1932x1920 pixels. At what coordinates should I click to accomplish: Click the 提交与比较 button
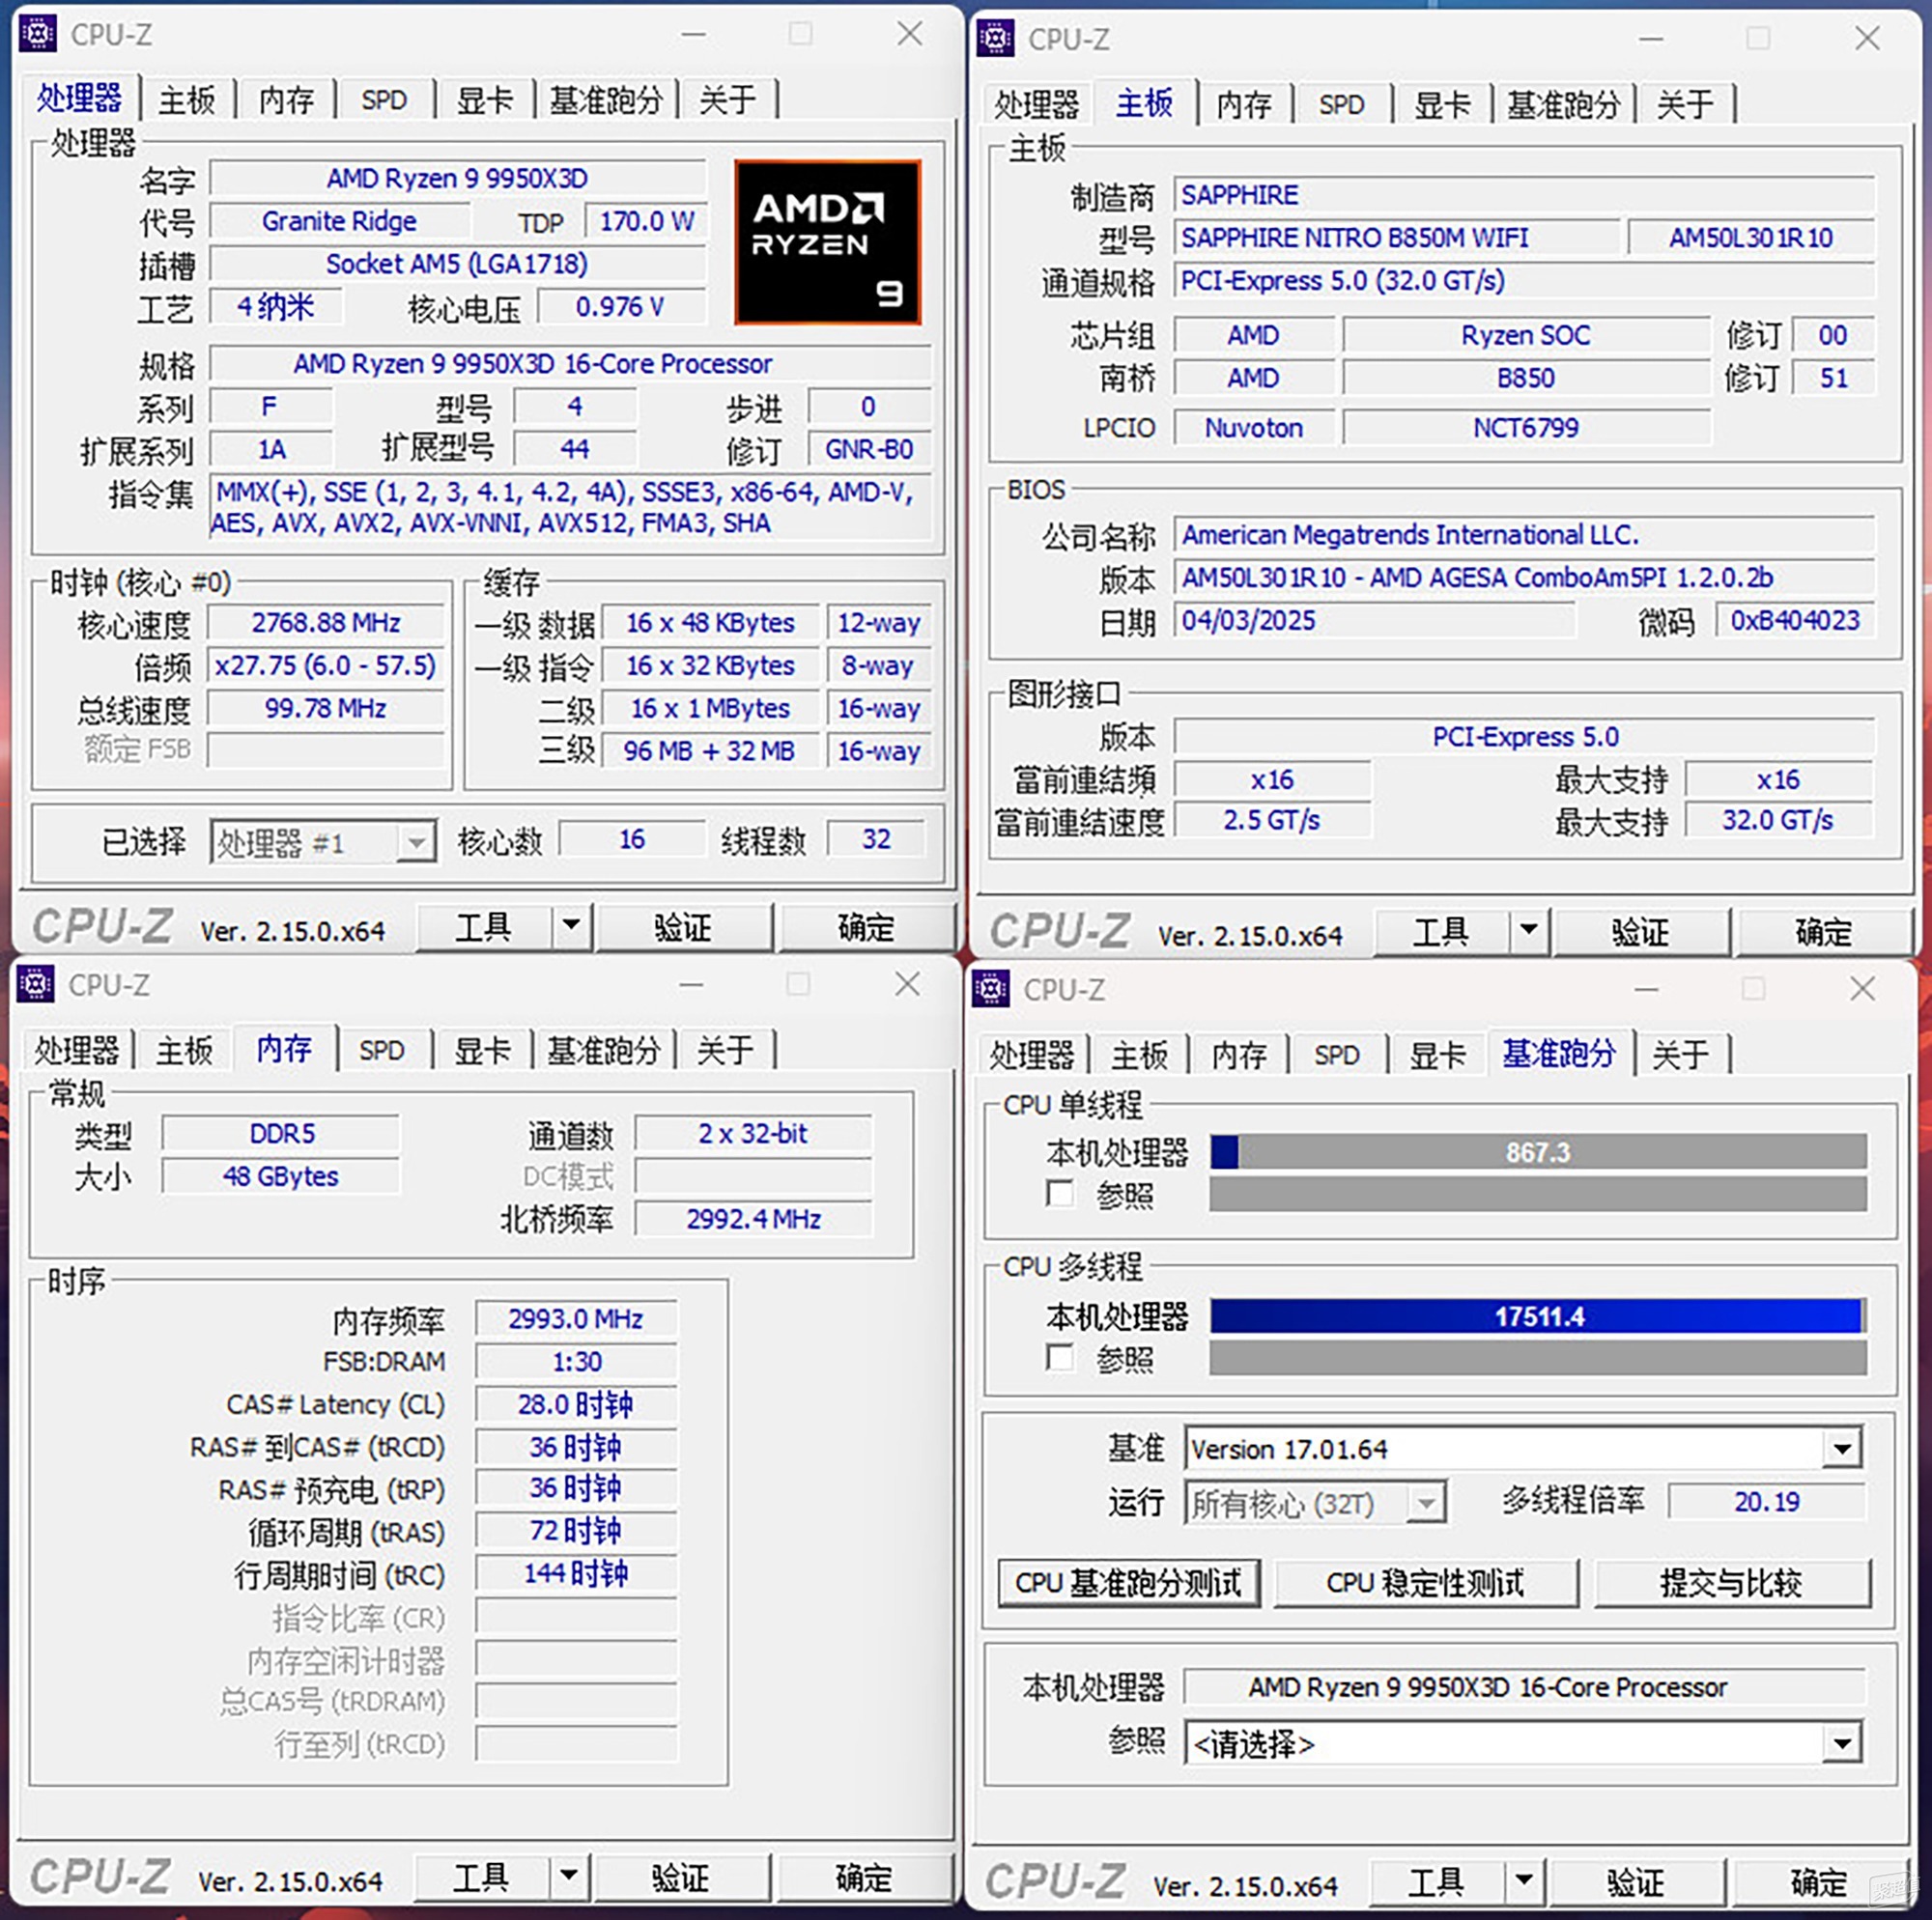(x=1732, y=1583)
